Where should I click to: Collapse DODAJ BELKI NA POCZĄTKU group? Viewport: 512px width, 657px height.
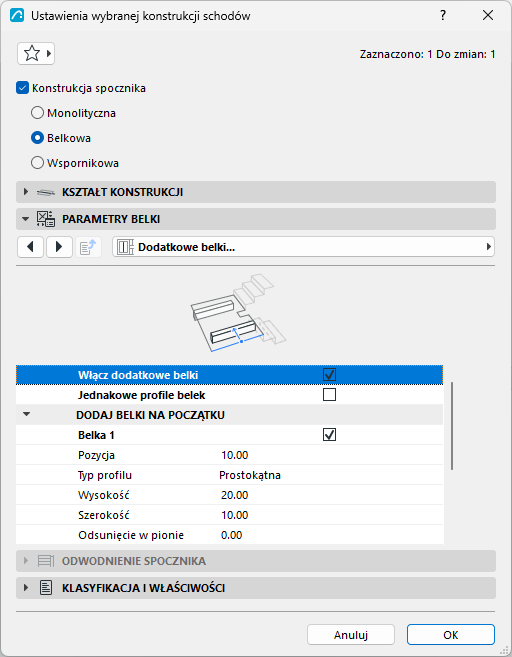(x=26, y=414)
